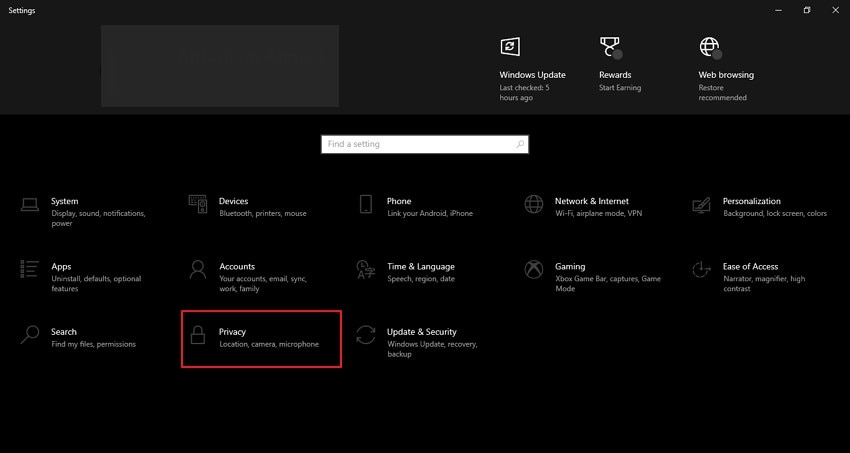Open the Personalization brush icon

(701, 205)
